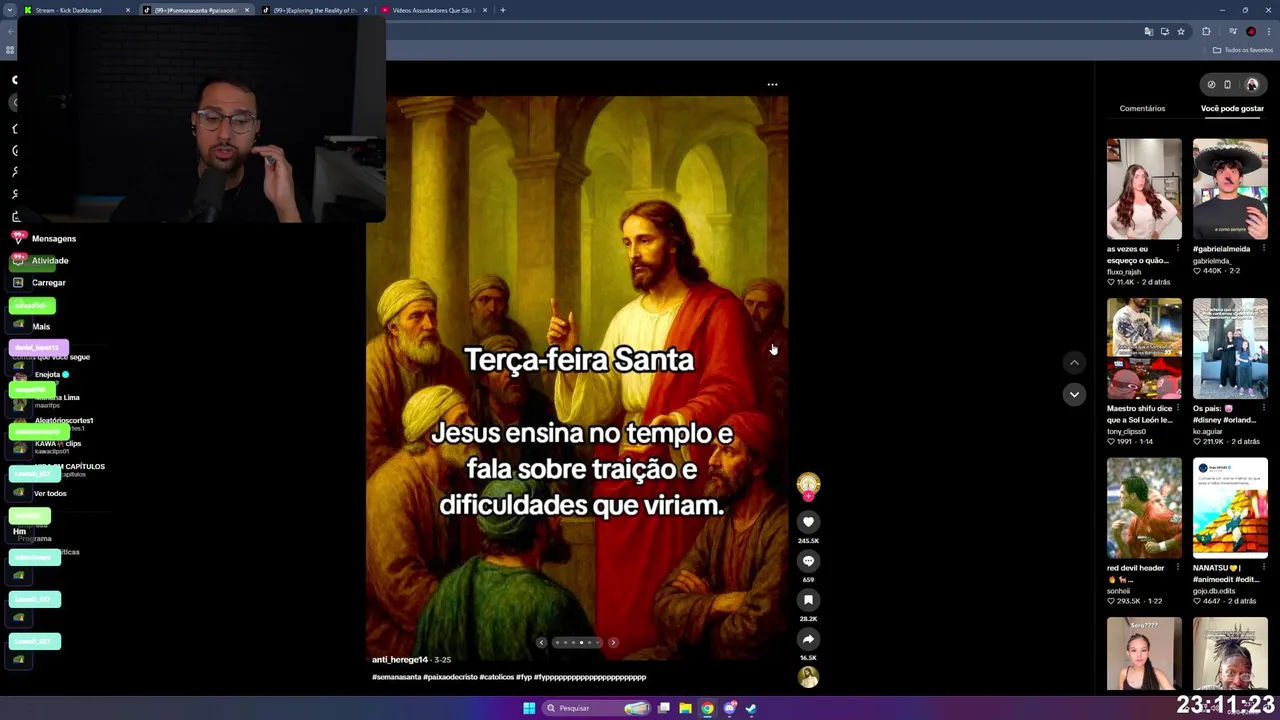
Task: Open the #gabrielalmeida recommended video thumbnail
Action: [x=1230, y=189]
